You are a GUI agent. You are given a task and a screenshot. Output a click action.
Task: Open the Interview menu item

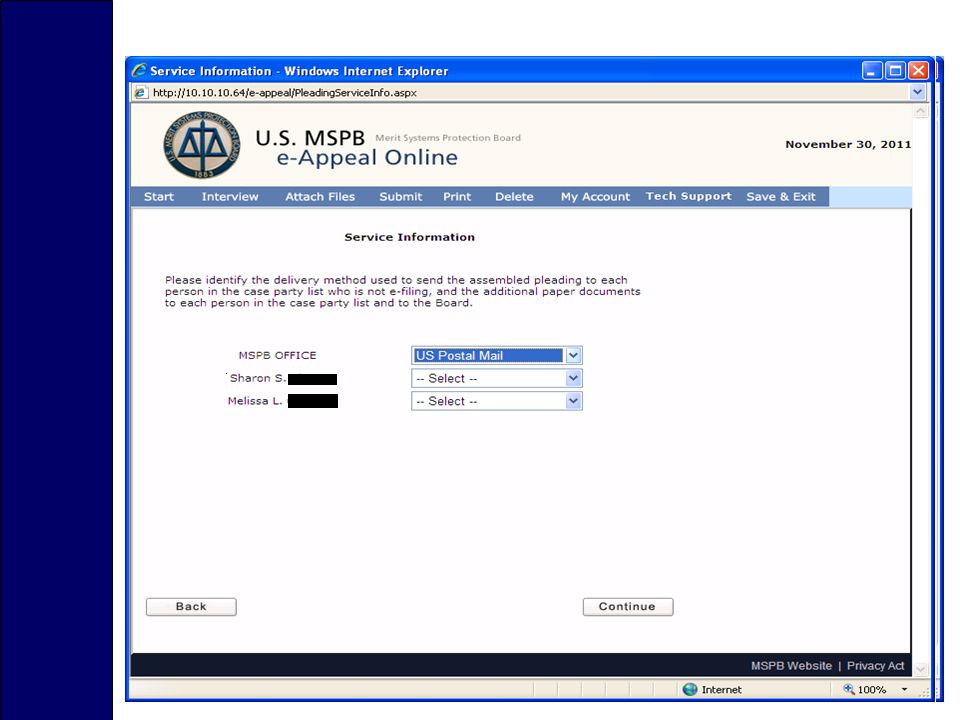pos(230,197)
